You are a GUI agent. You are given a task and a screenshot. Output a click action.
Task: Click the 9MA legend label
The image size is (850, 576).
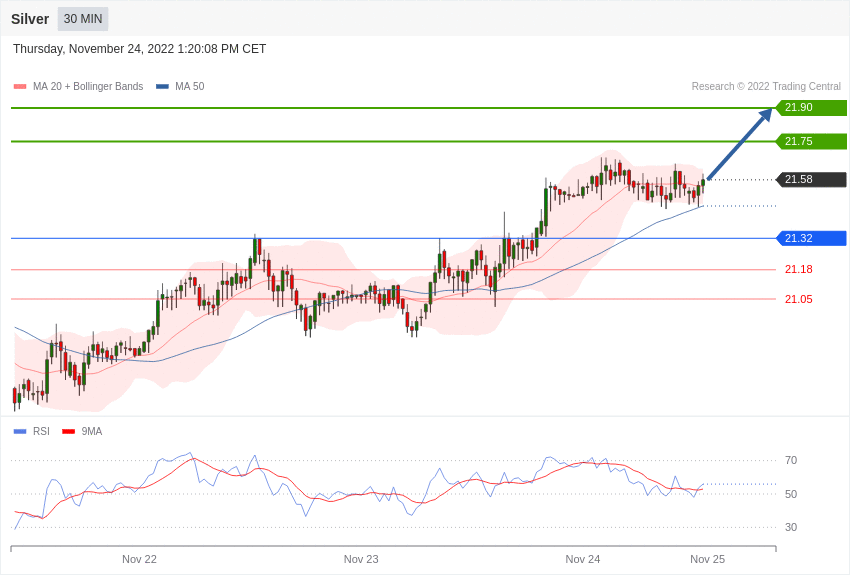(x=92, y=431)
